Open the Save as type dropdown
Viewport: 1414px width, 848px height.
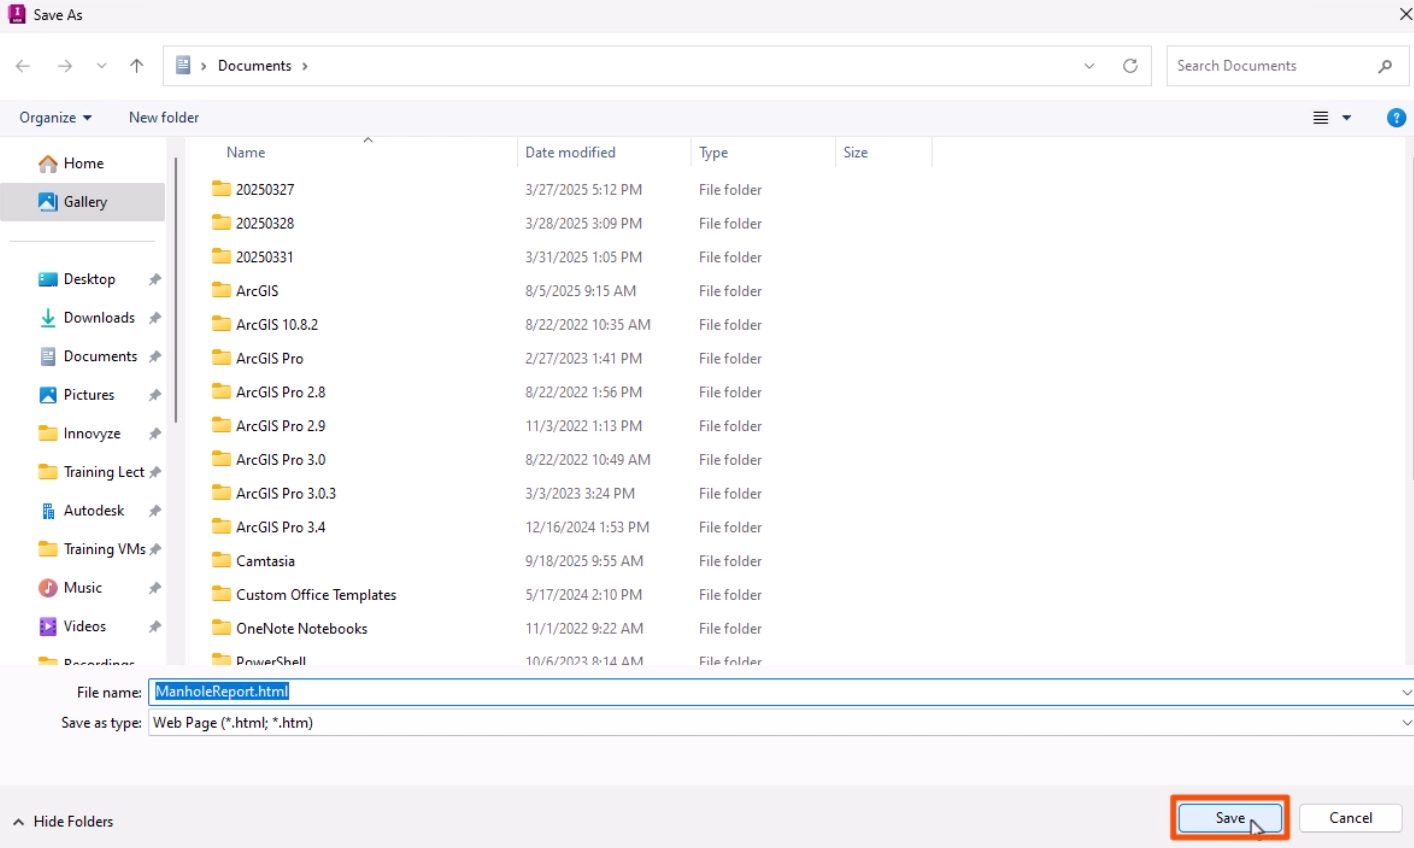[1404, 722]
